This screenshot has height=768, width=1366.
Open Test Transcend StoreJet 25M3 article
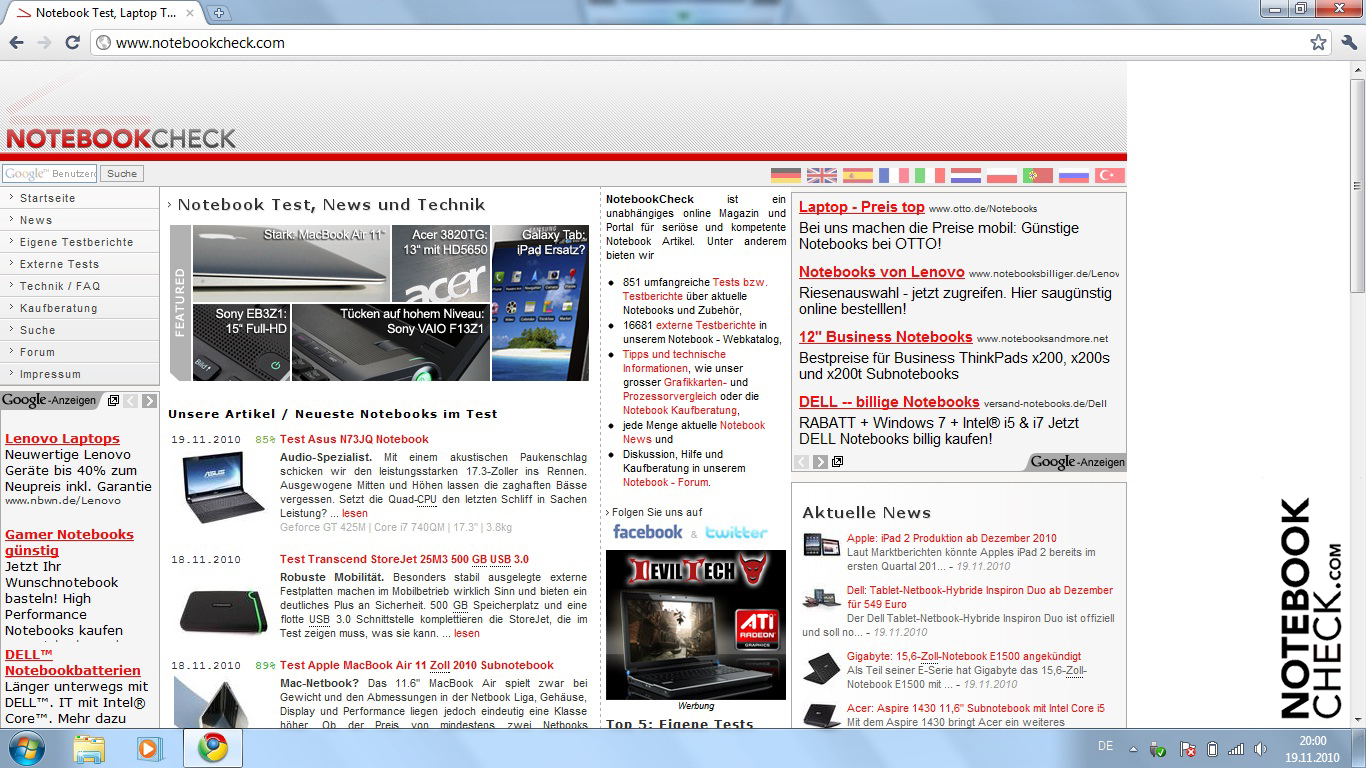point(404,559)
